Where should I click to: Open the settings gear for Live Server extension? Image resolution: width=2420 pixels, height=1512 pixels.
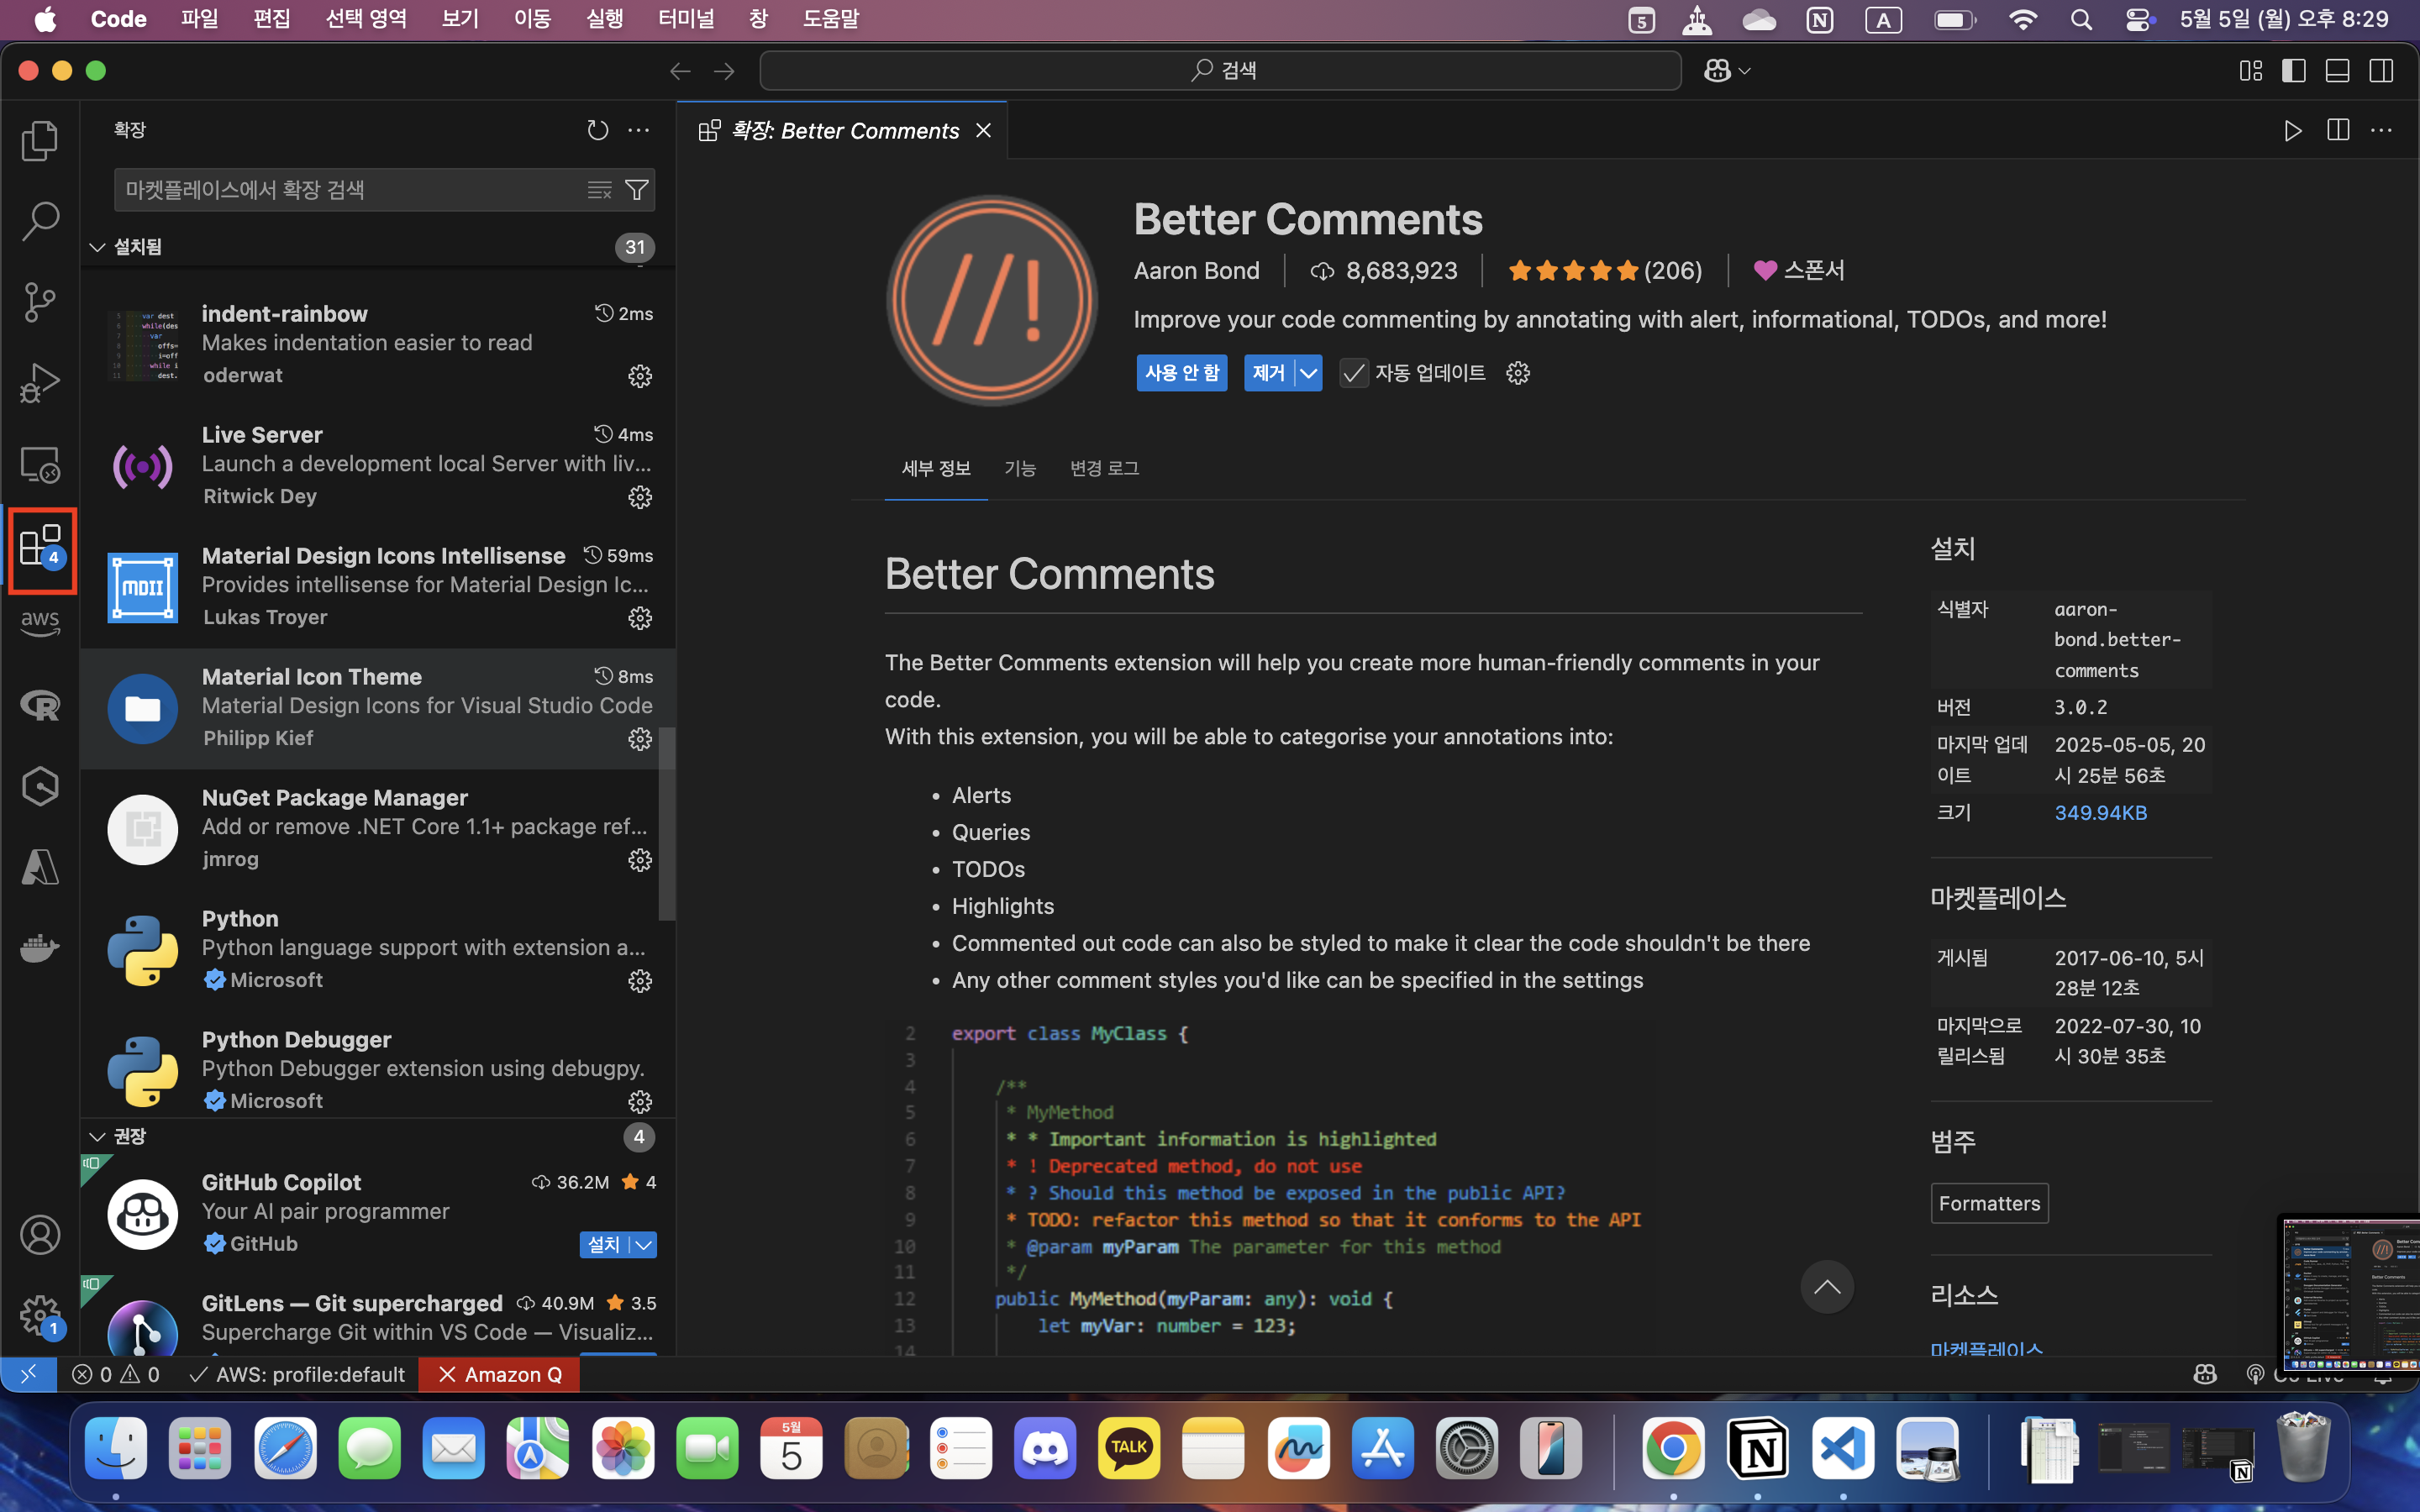point(640,497)
